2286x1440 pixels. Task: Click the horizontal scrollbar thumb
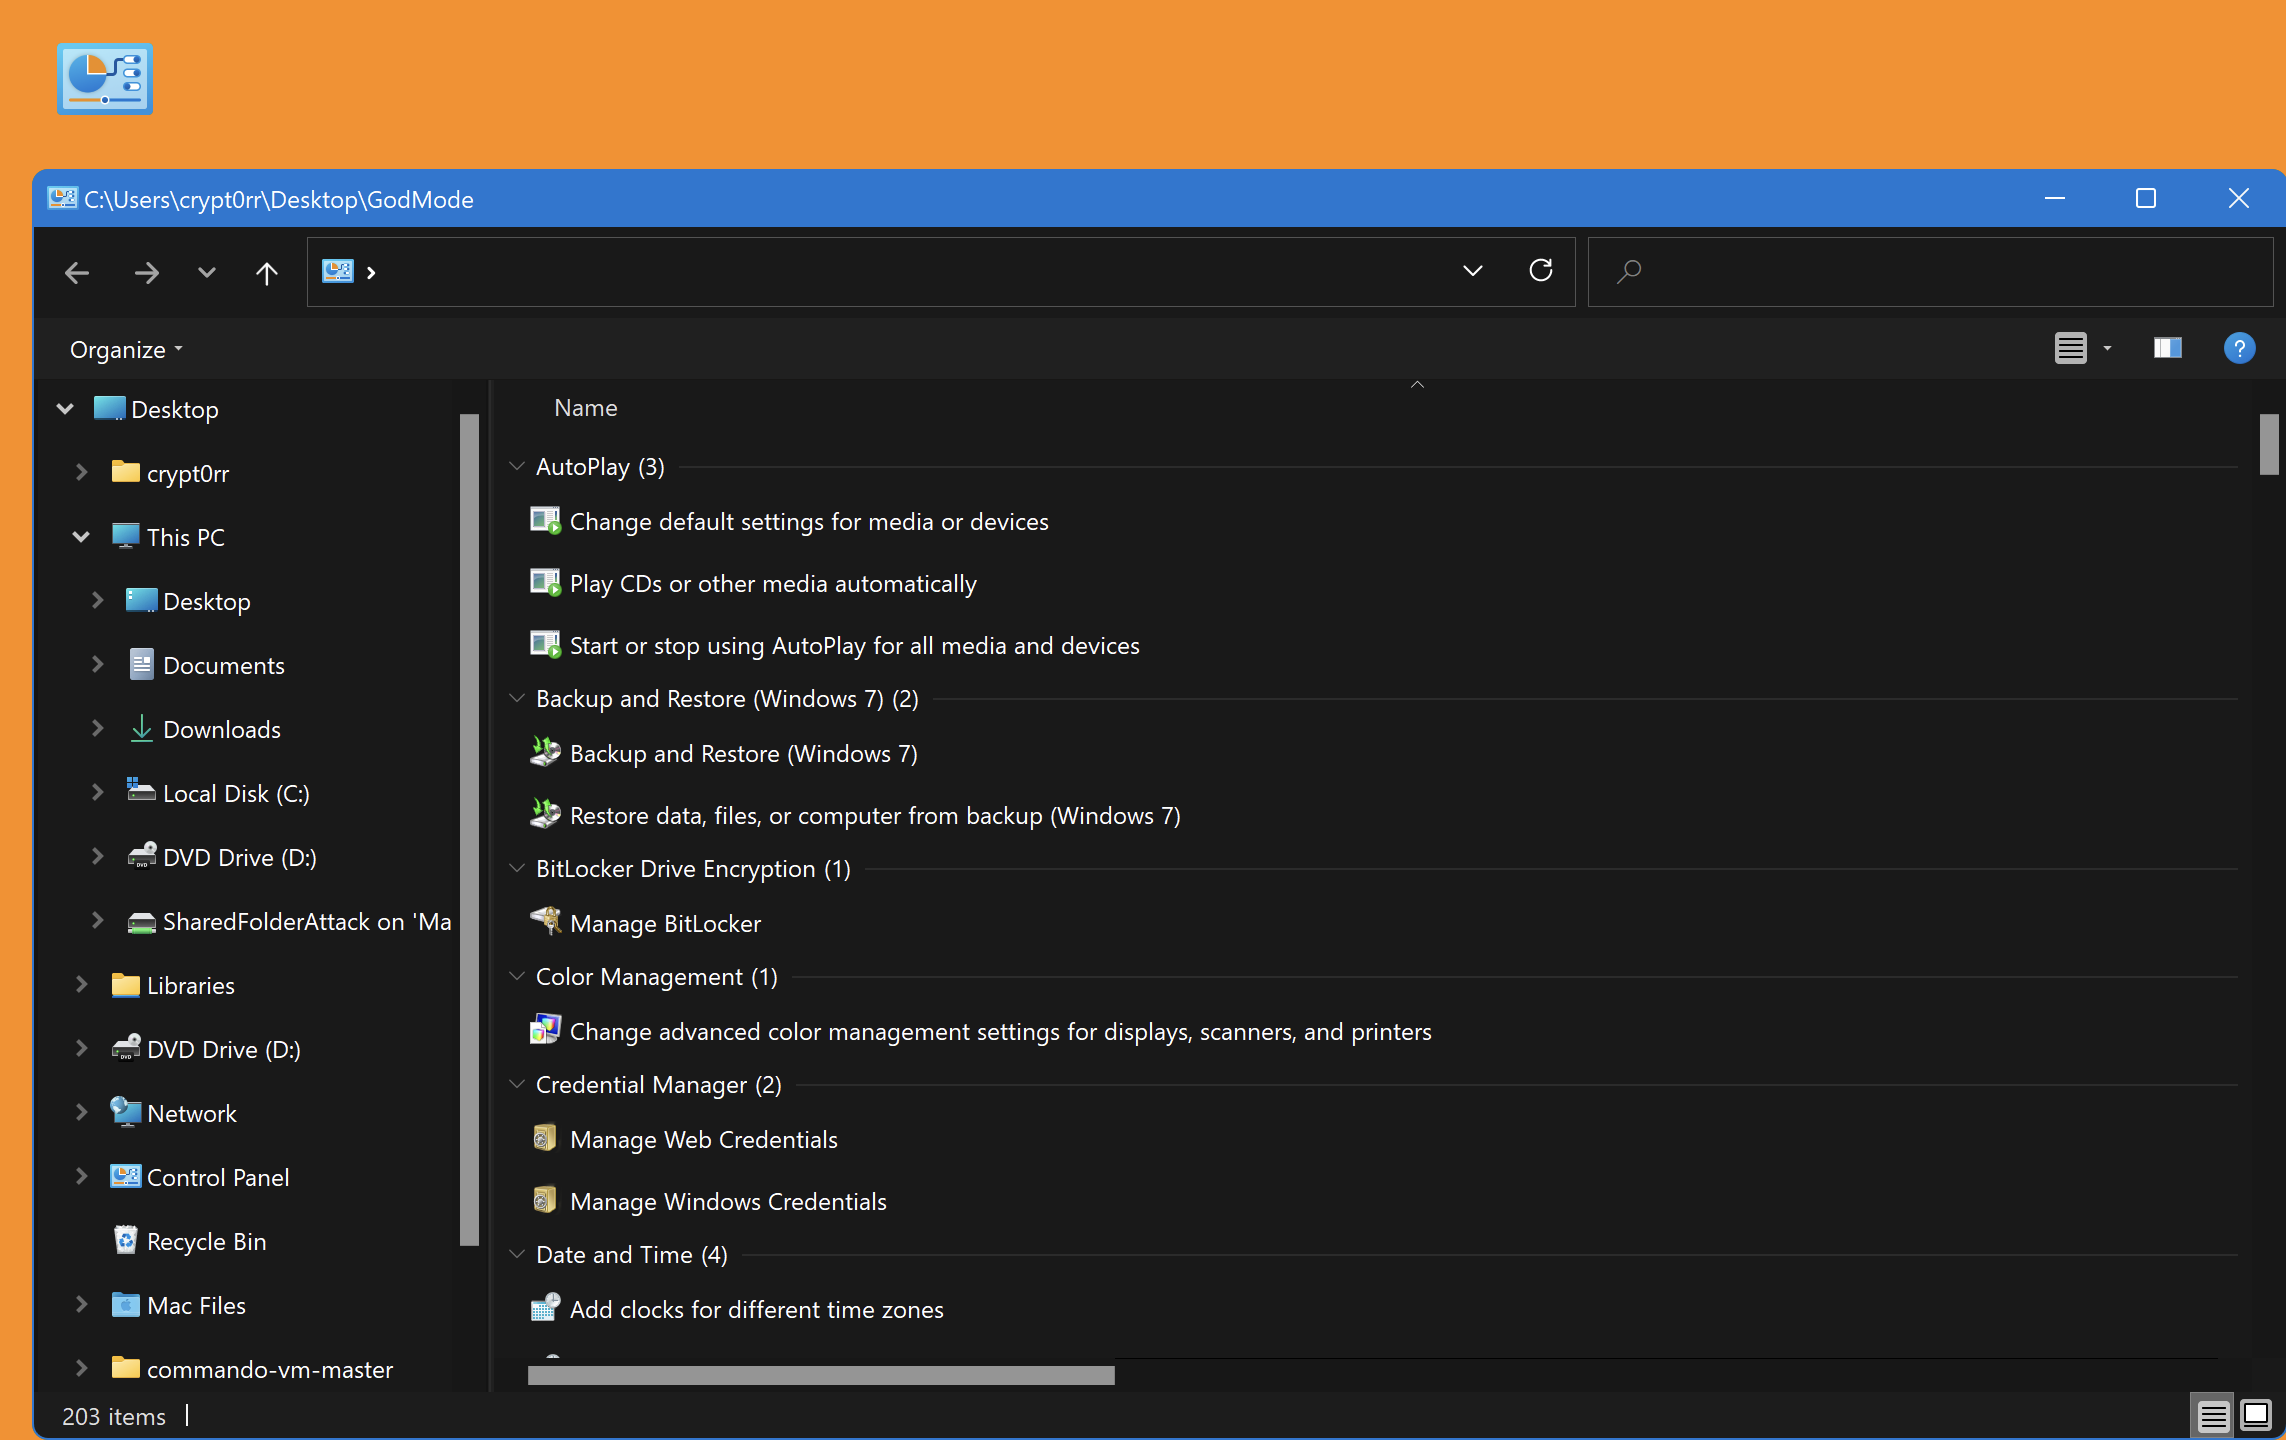(x=820, y=1375)
